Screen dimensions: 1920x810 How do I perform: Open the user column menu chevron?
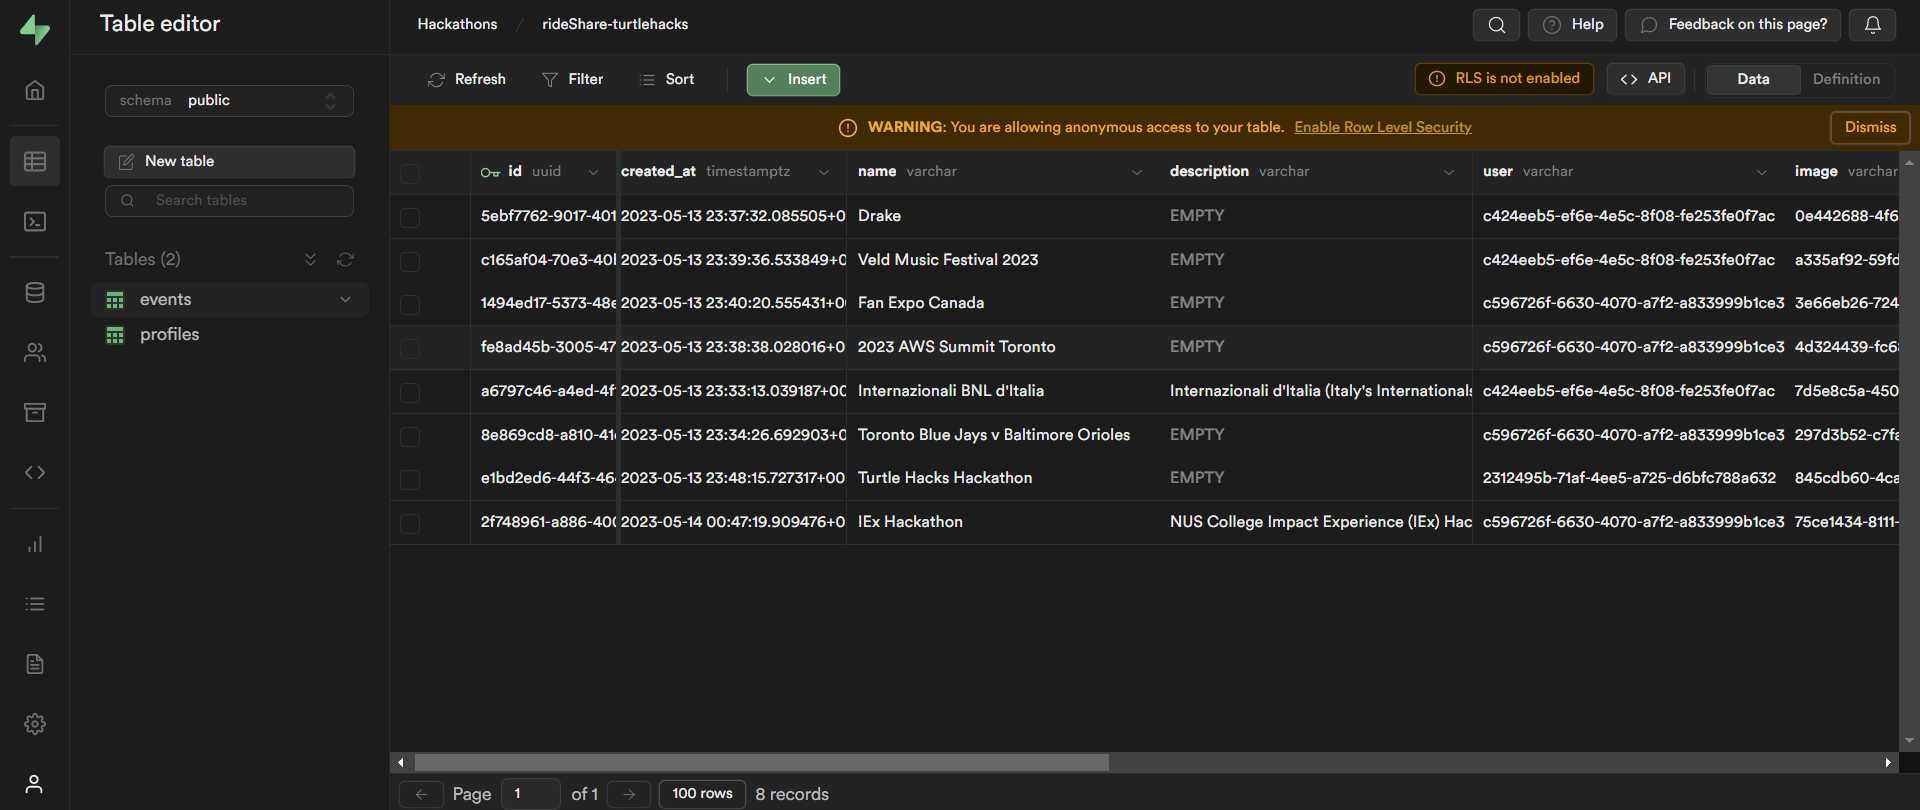pos(1761,172)
